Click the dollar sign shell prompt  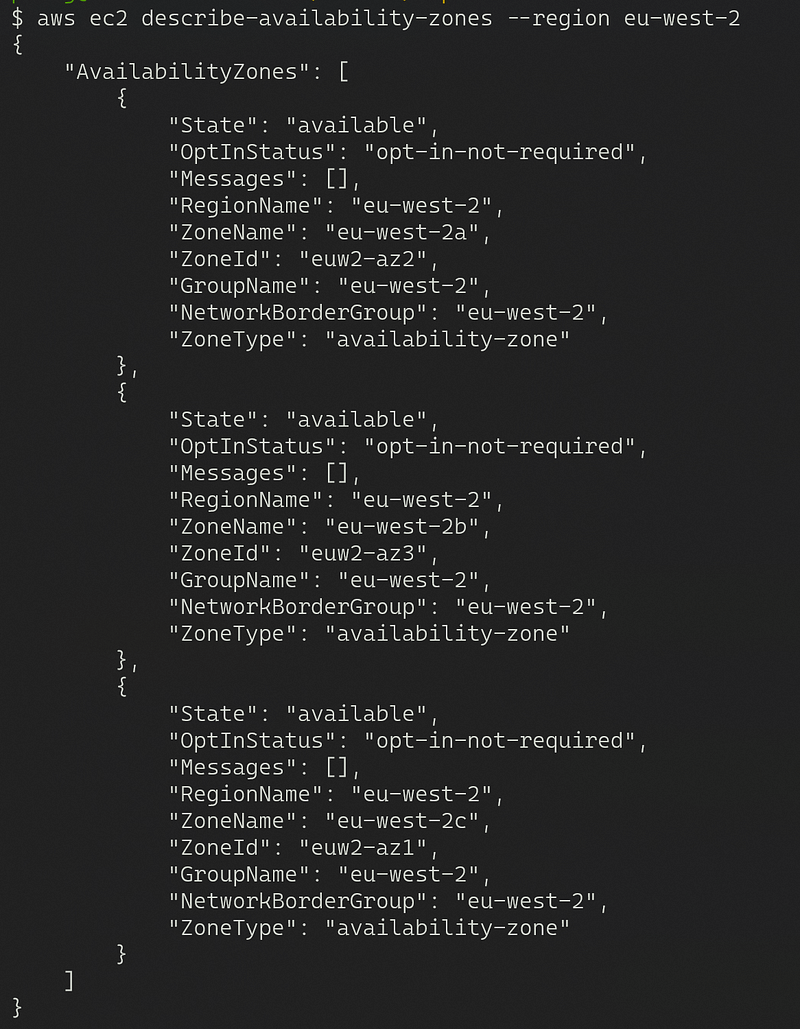click(x=18, y=18)
